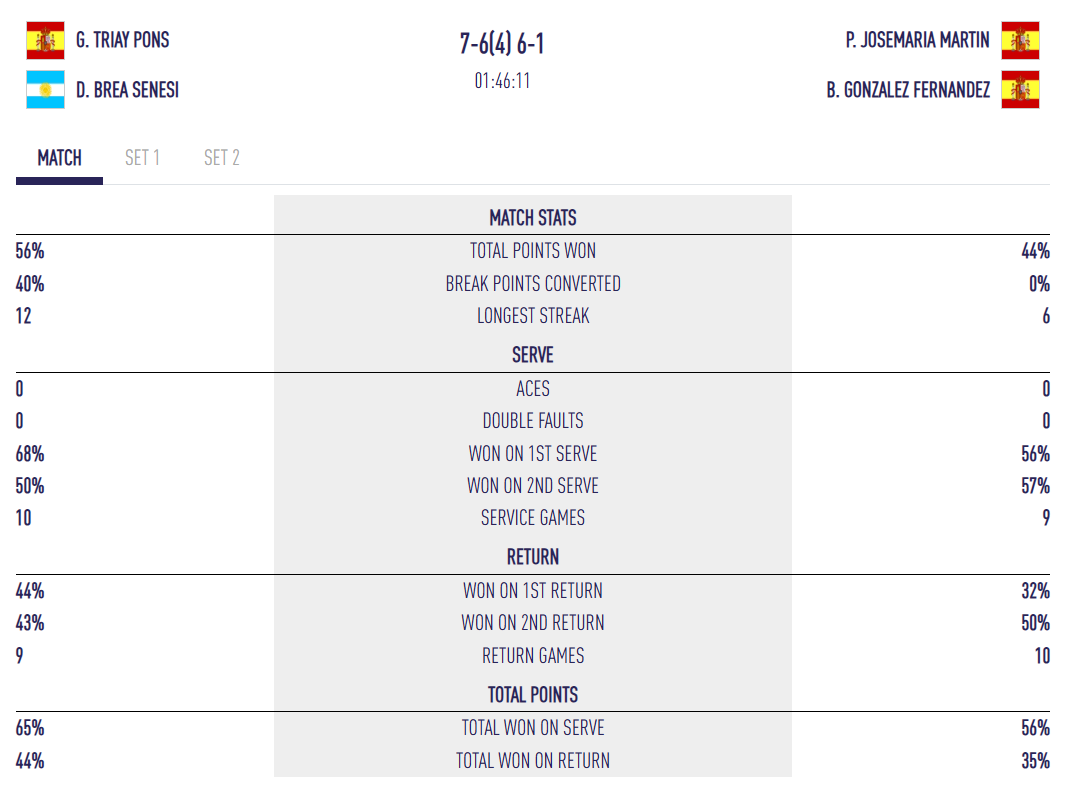Click the LONGEST STREAK stat label
Image resolution: width=1068 pixels, height=793 pixels.
(532, 316)
